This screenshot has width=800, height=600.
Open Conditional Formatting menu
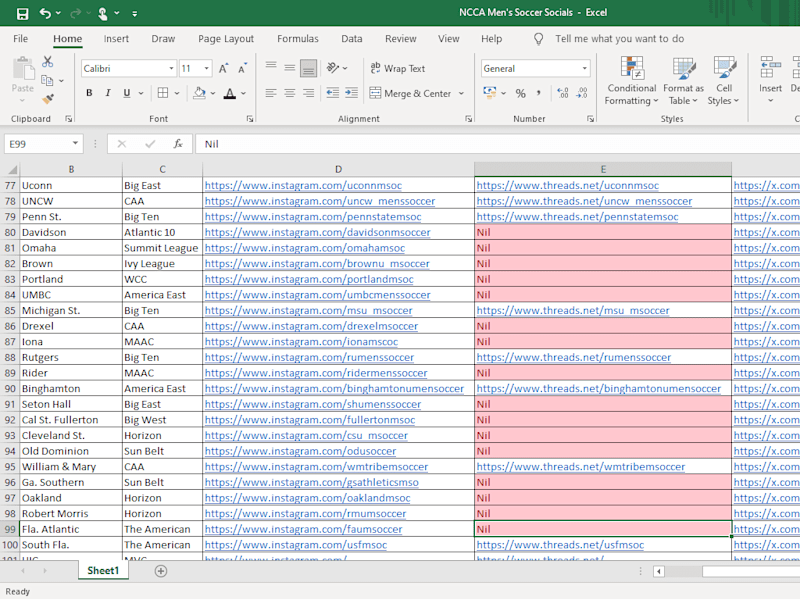pyautogui.click(x=632, y=80)
